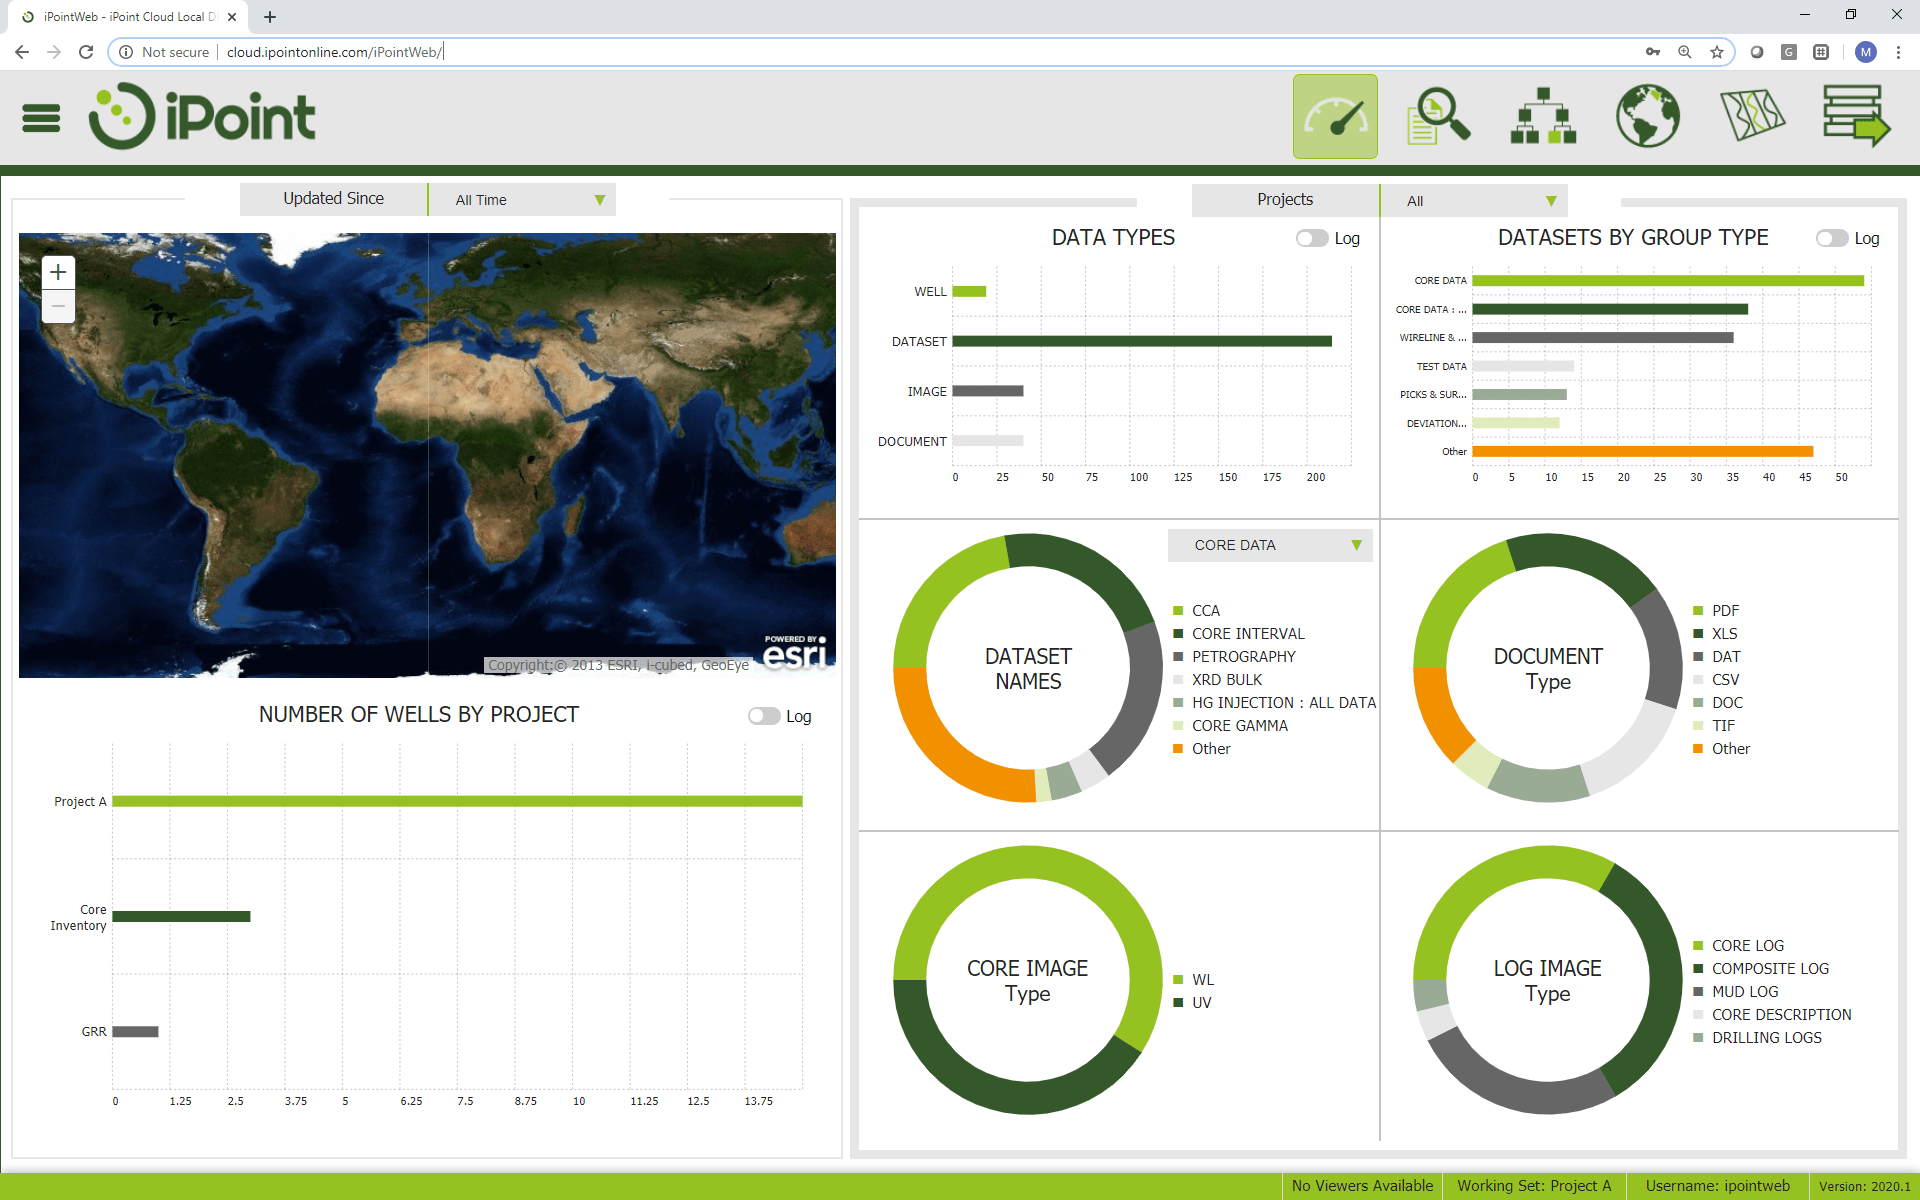1920x1200 pixels.
Task: Select the dashboard gauge icon
Action: [x=1335, y=116]
